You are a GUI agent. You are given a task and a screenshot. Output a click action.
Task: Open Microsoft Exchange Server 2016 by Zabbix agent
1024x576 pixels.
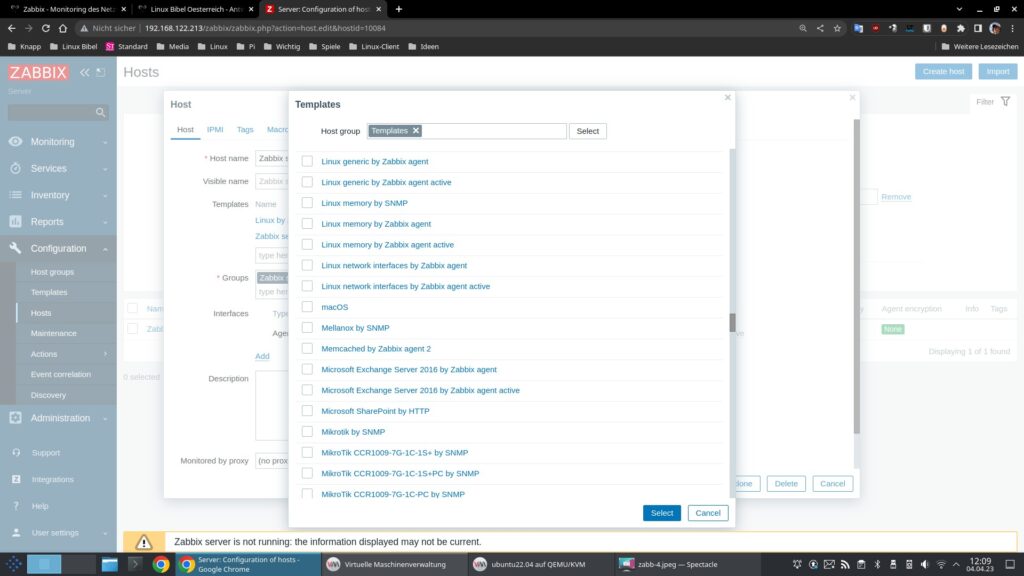click(409, 370)
